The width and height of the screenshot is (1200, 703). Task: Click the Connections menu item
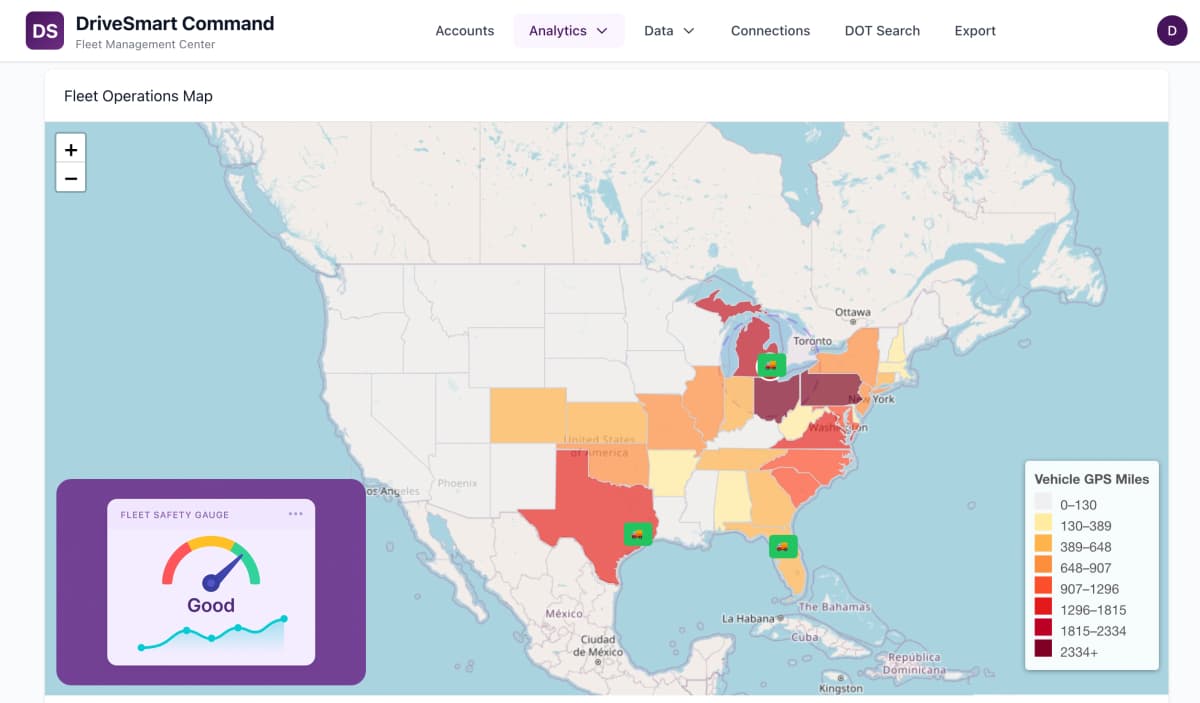click(x=770, y=30)
